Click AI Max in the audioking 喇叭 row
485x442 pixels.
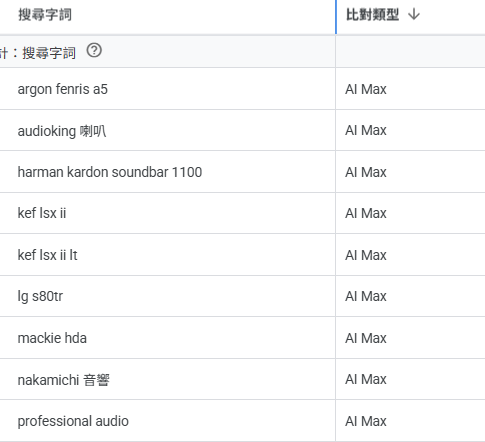tap(366, 130)
